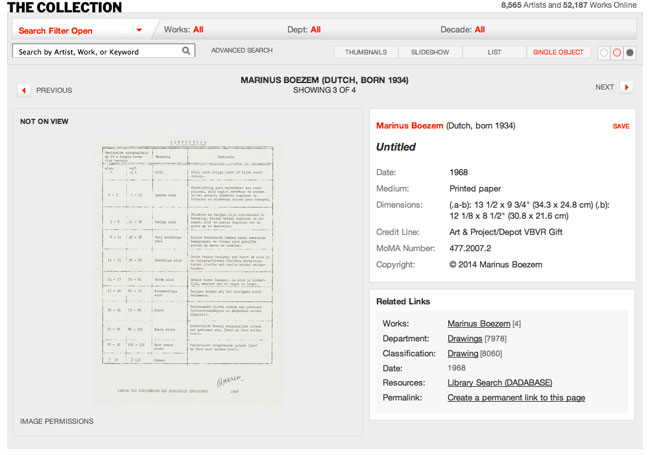
Task: Open Library Search (DADABASE) link
Action: tap(500, 382)
